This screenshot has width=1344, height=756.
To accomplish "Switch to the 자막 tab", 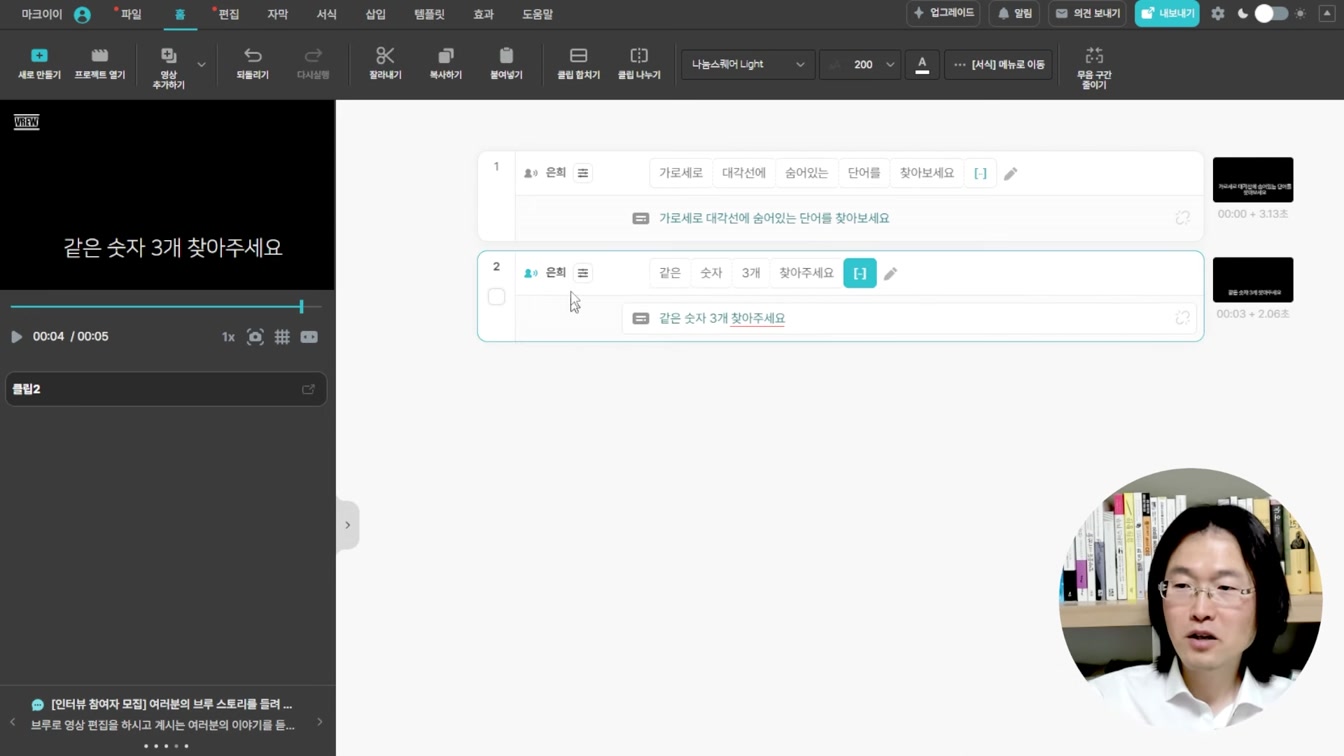I will [278, 14].
